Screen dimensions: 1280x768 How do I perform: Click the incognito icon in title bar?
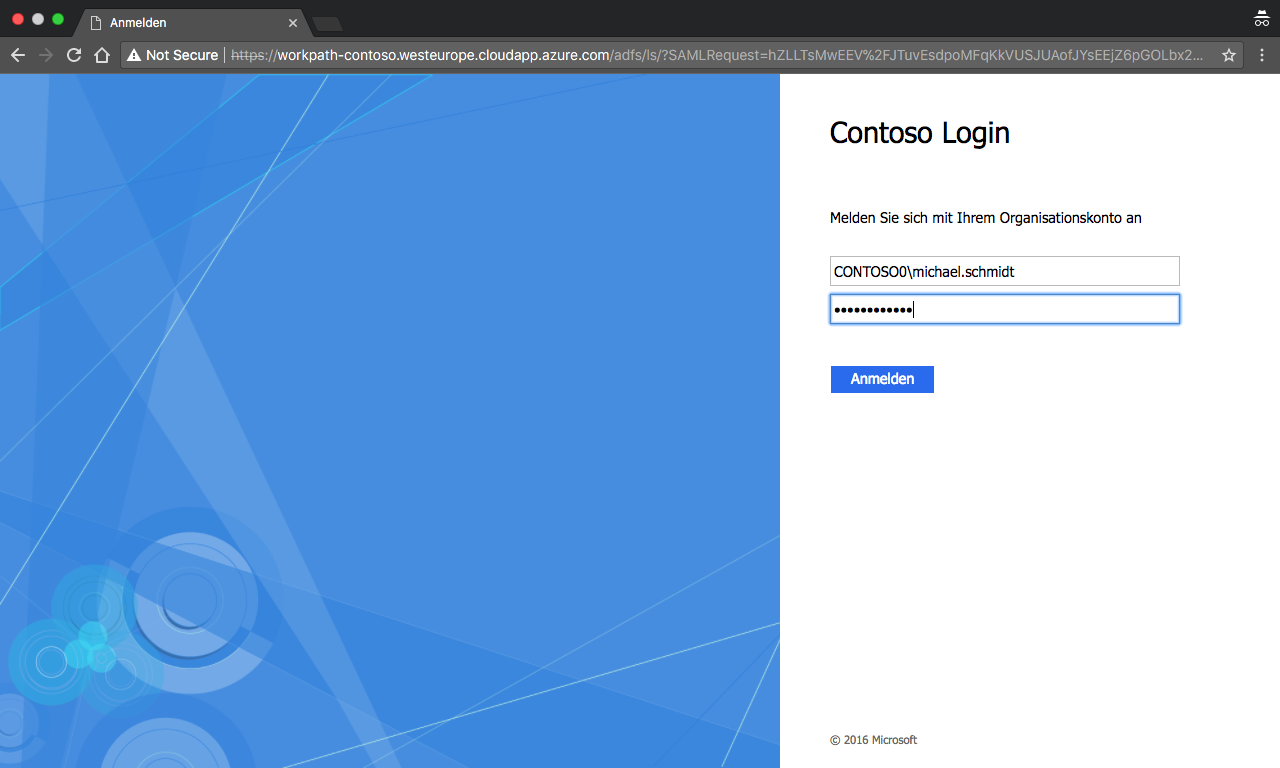tap(1261, 19)
